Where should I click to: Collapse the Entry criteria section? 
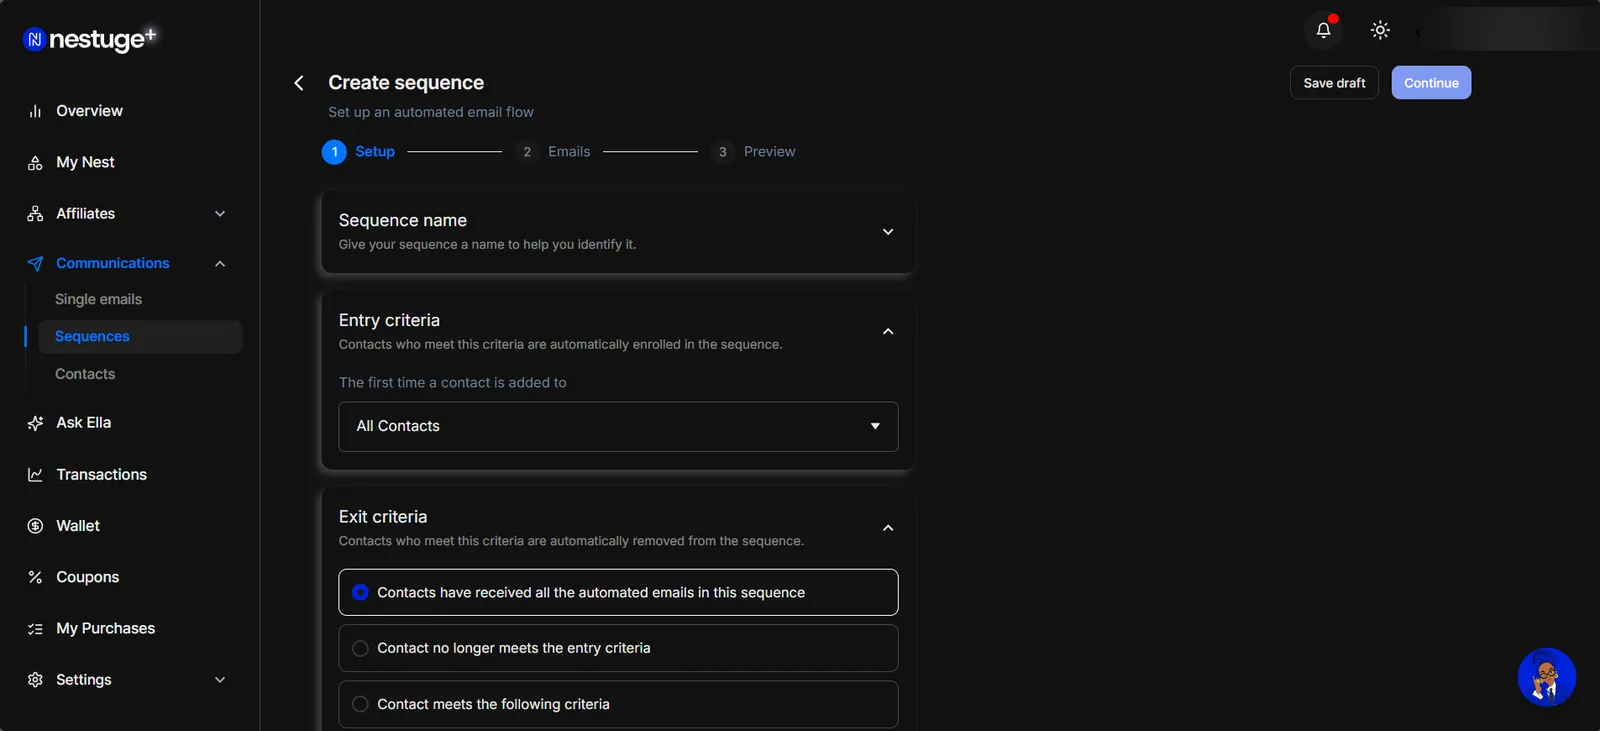[x=888, y=331]
